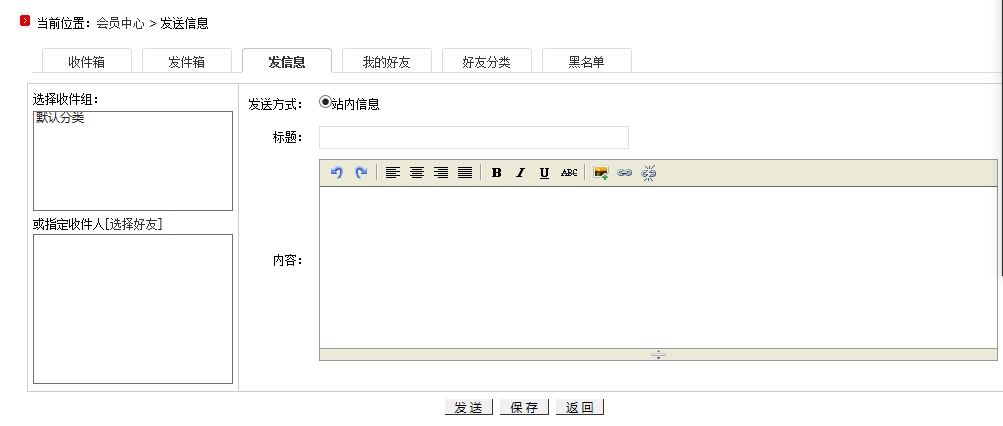This screenshot has height=426, width=1003.
Task: Justify text in the editor
Action: [x=465, y=173]
